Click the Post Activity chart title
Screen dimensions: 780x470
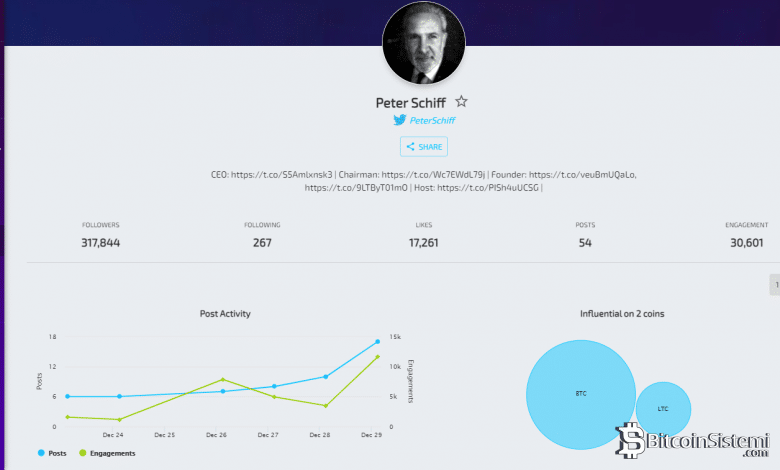click(x=225, y=314)
